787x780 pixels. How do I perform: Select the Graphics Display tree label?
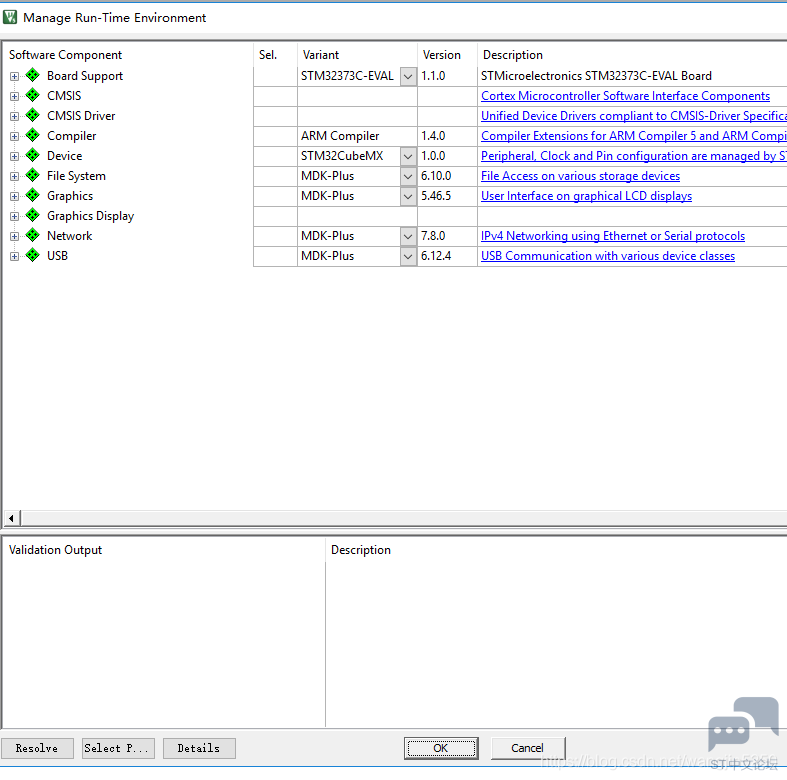click(90, 216)
